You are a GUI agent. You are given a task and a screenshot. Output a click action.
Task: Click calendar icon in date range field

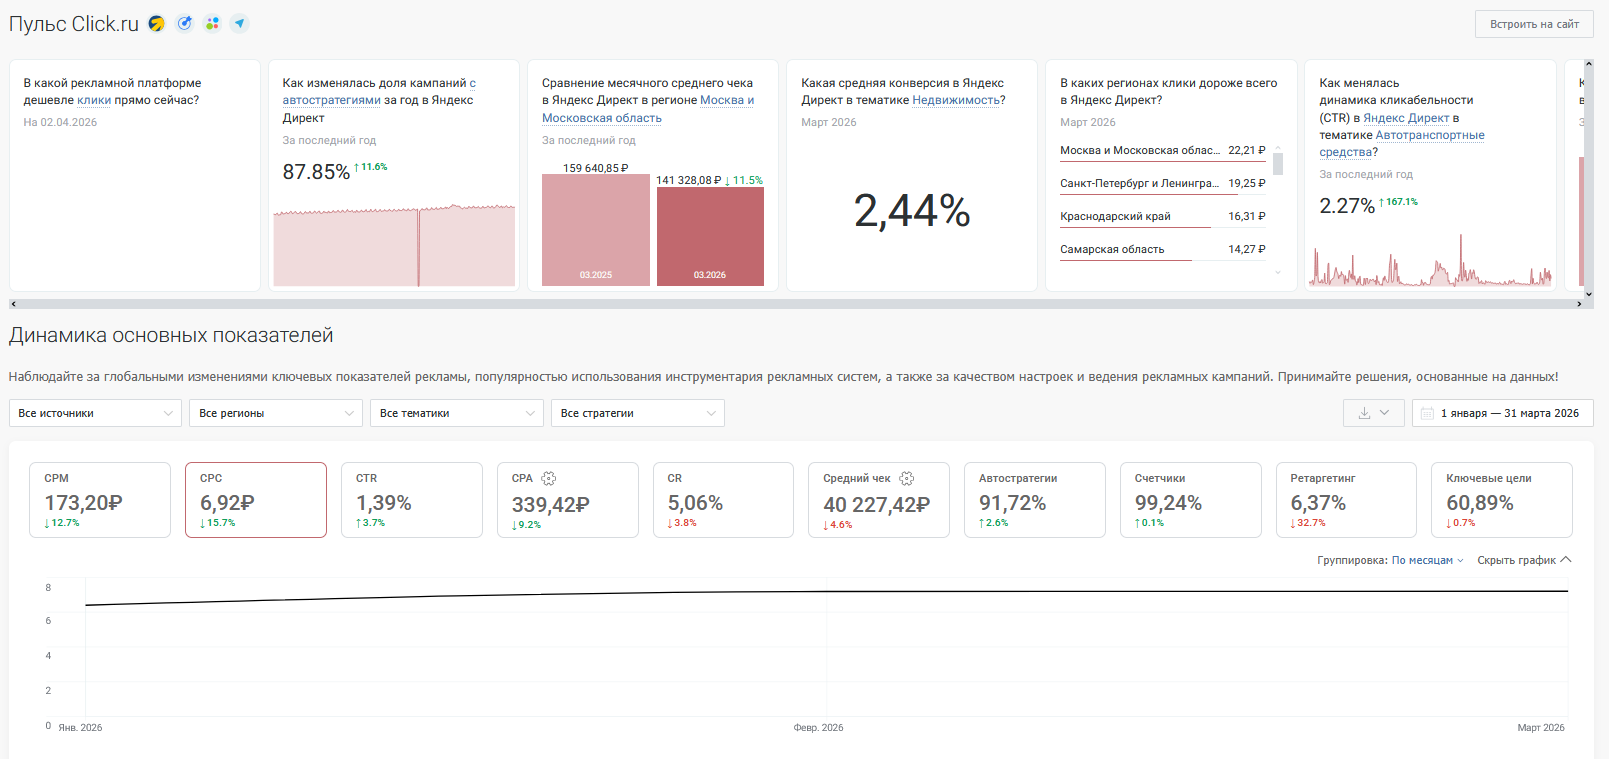(x=1427, y=413)
